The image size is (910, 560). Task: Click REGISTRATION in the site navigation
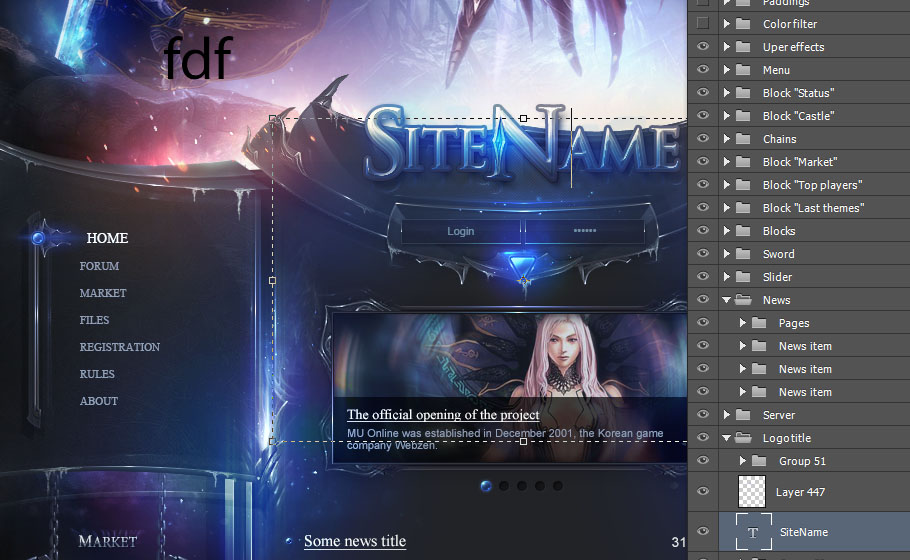120,347
